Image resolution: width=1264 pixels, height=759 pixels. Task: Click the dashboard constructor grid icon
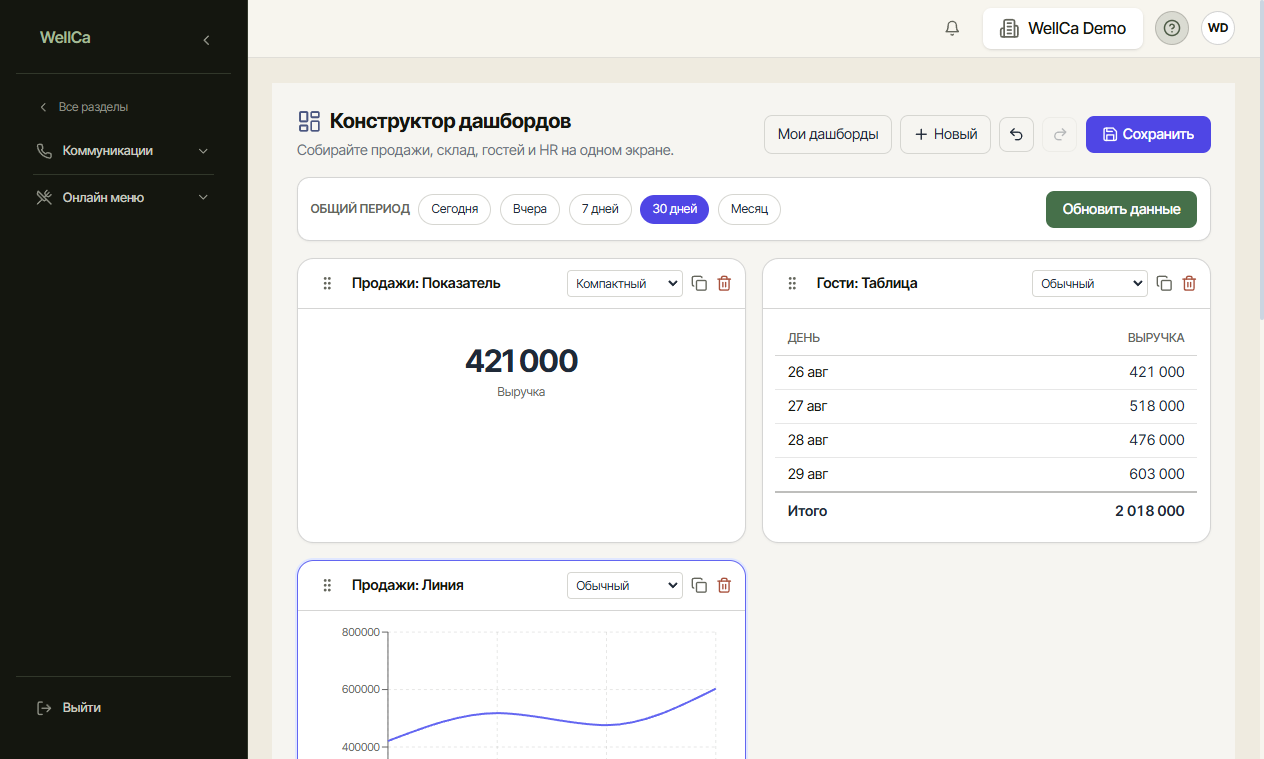pyautogui.click(x=309, y=122)
